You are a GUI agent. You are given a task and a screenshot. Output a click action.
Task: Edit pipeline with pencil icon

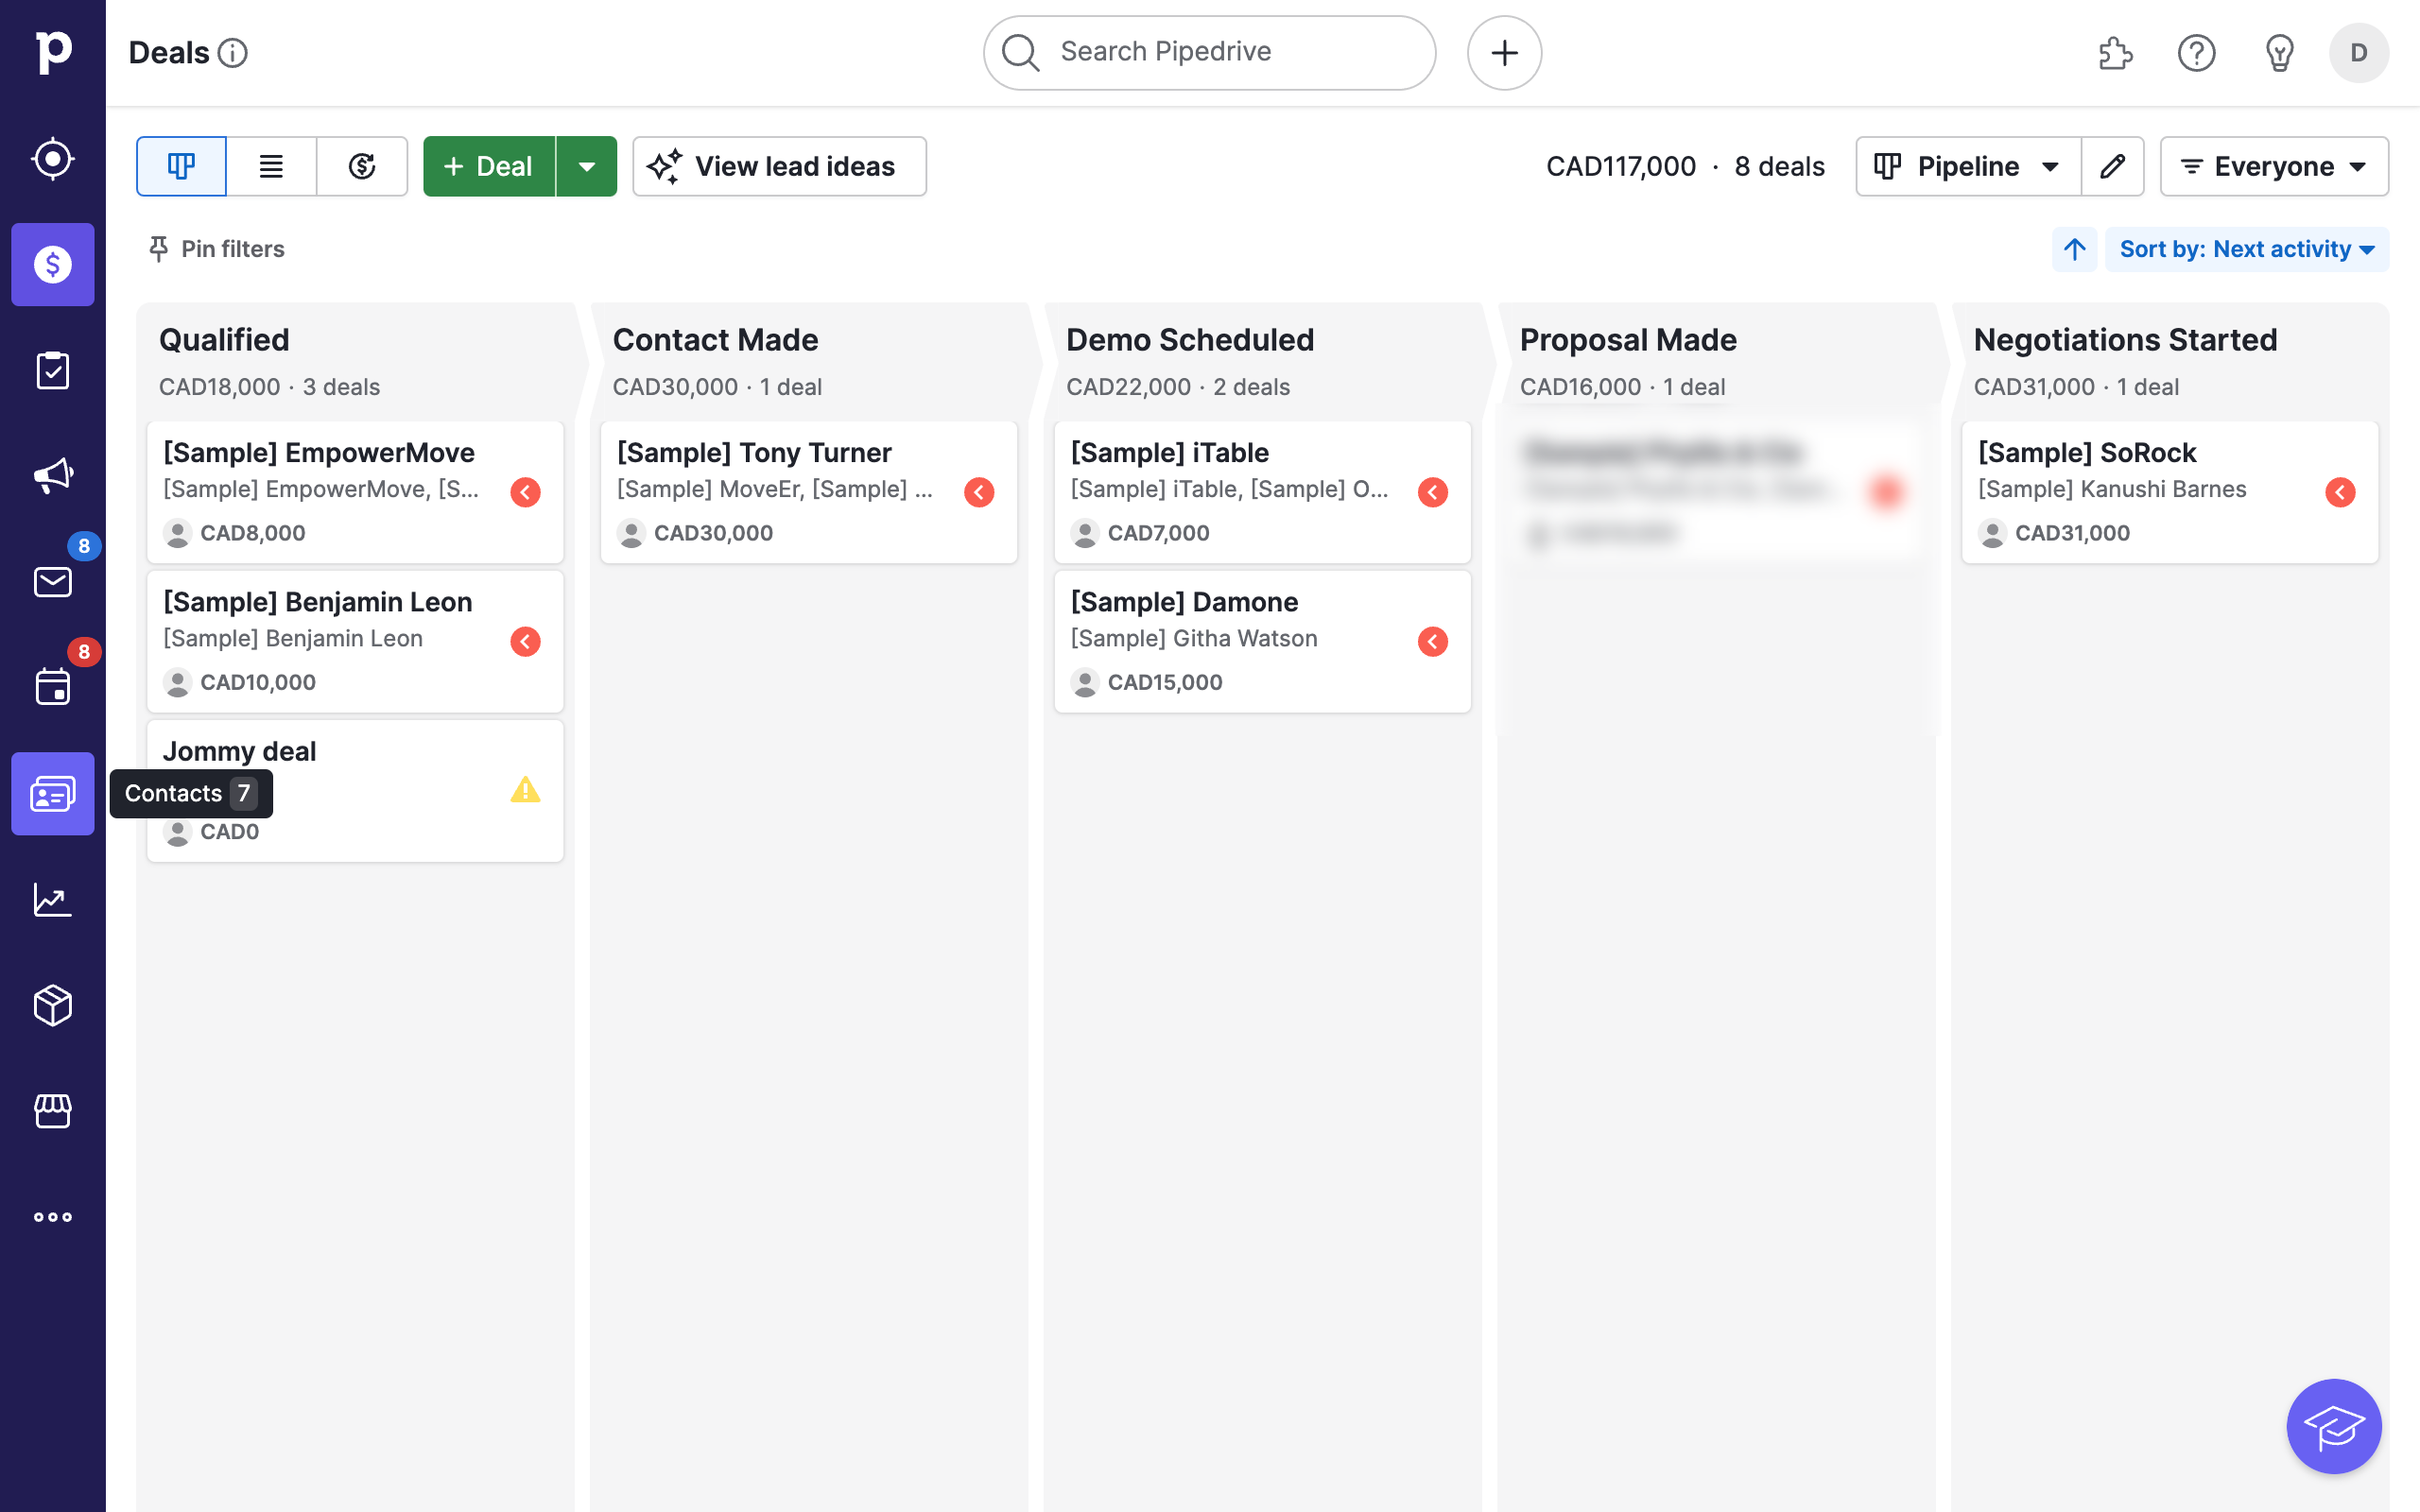pyautogui.click(x=2112, y=166)
